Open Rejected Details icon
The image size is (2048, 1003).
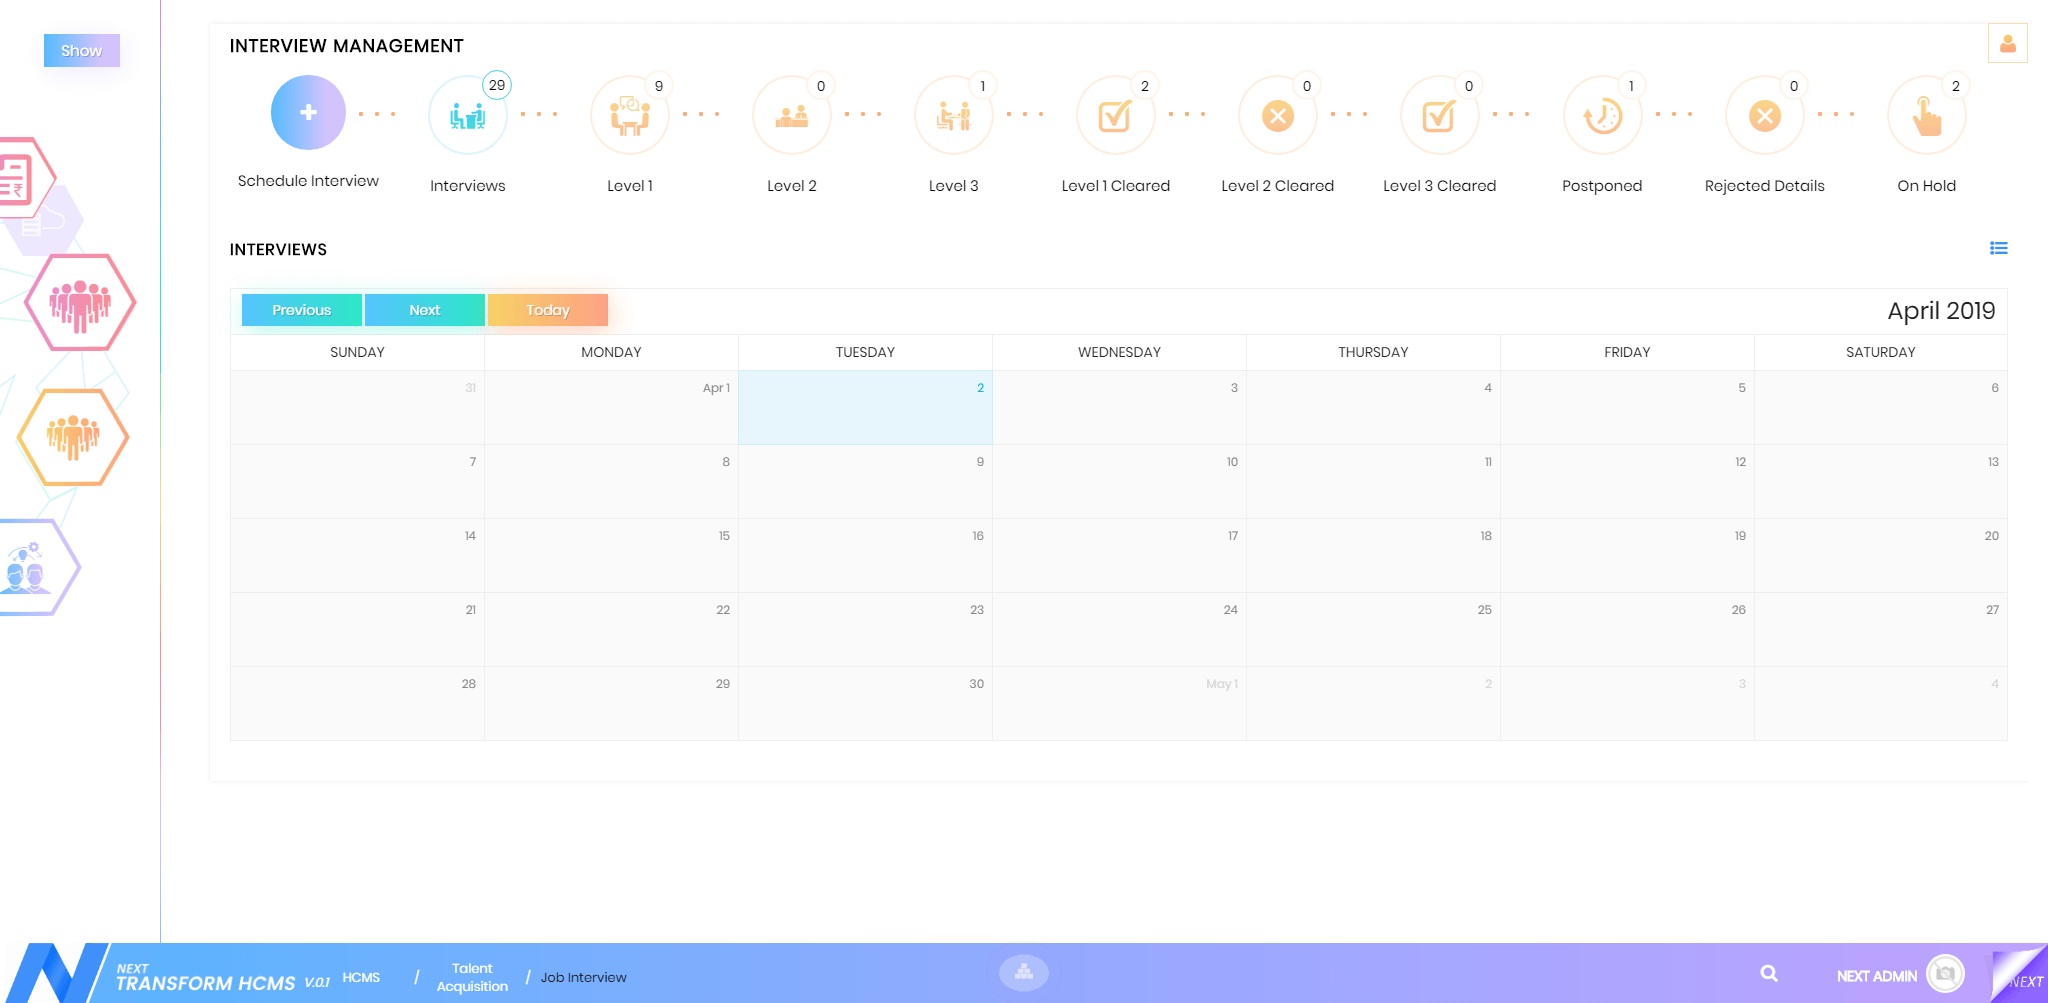[x=1764, y=116]
